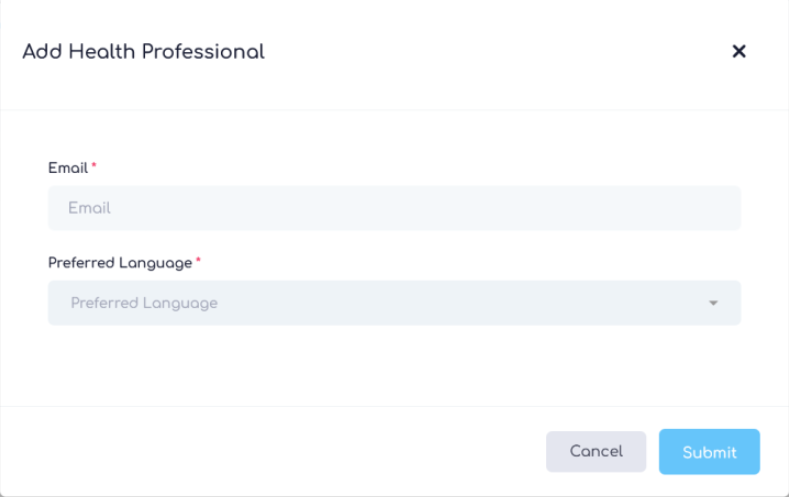Click the red asterisk beside Preferred Language
789x497 pixels.
pos(198,261)
